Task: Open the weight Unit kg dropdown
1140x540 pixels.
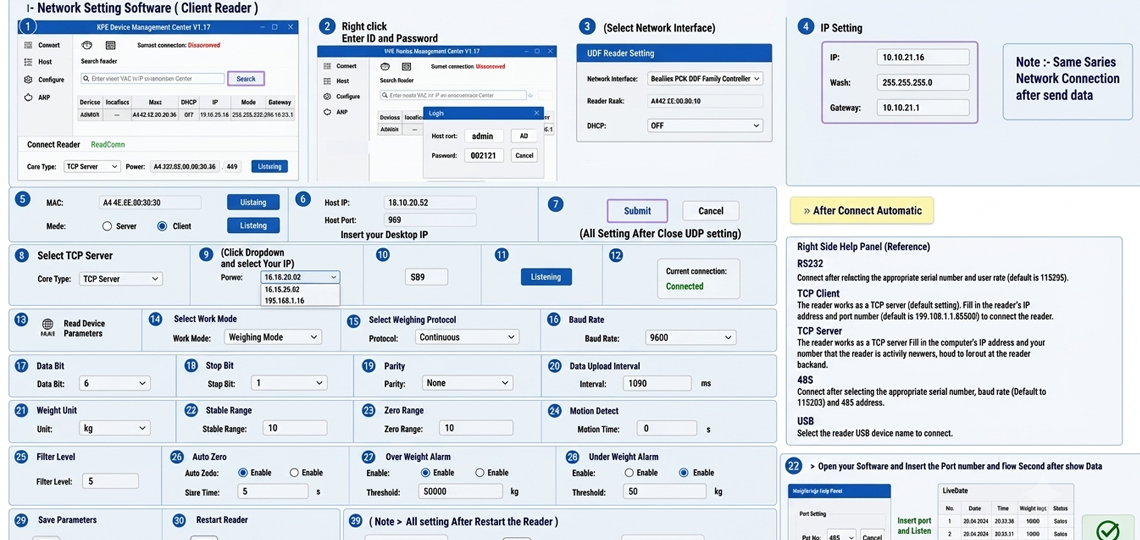Action: (115, 429)
